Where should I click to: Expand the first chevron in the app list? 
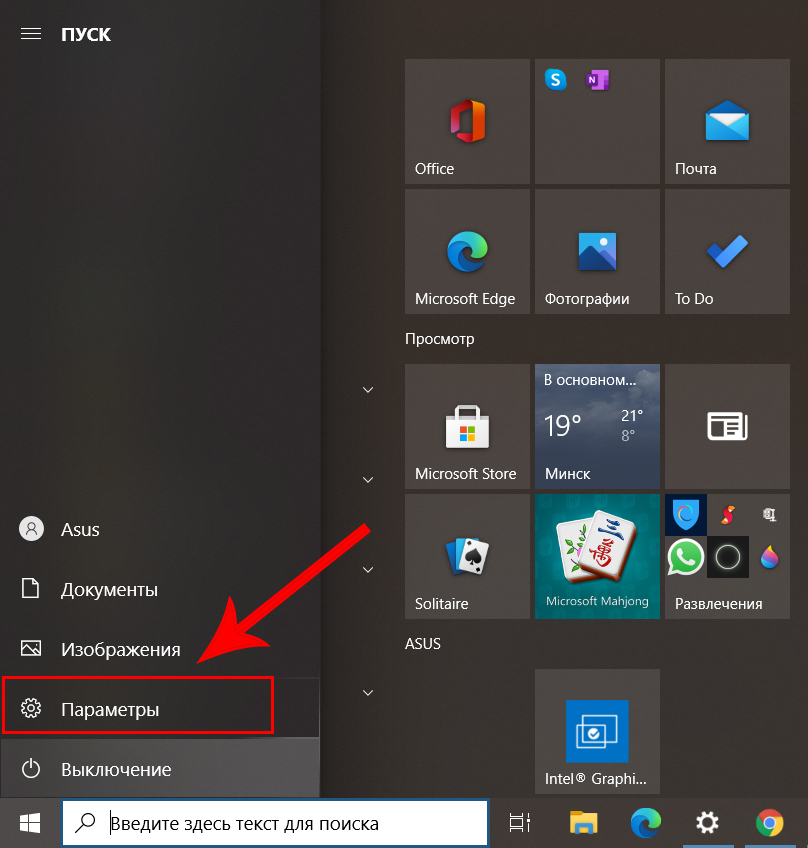click(x=368, y=390)
